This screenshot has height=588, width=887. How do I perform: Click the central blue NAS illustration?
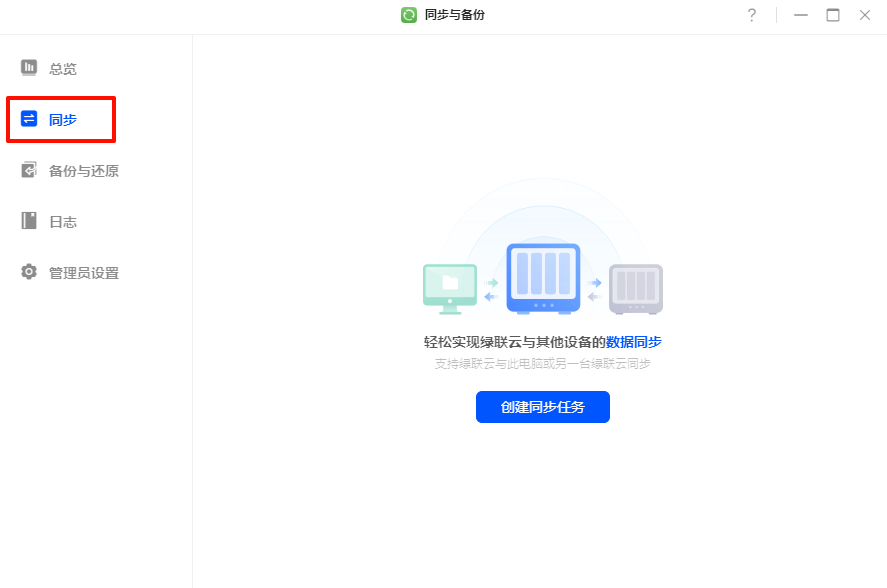[543, 278]
